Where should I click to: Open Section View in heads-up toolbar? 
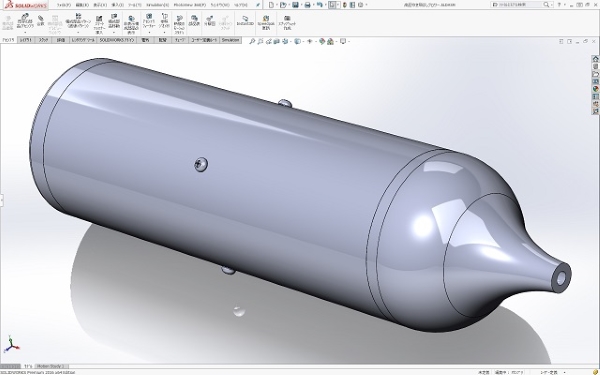[x=277, y=41]
